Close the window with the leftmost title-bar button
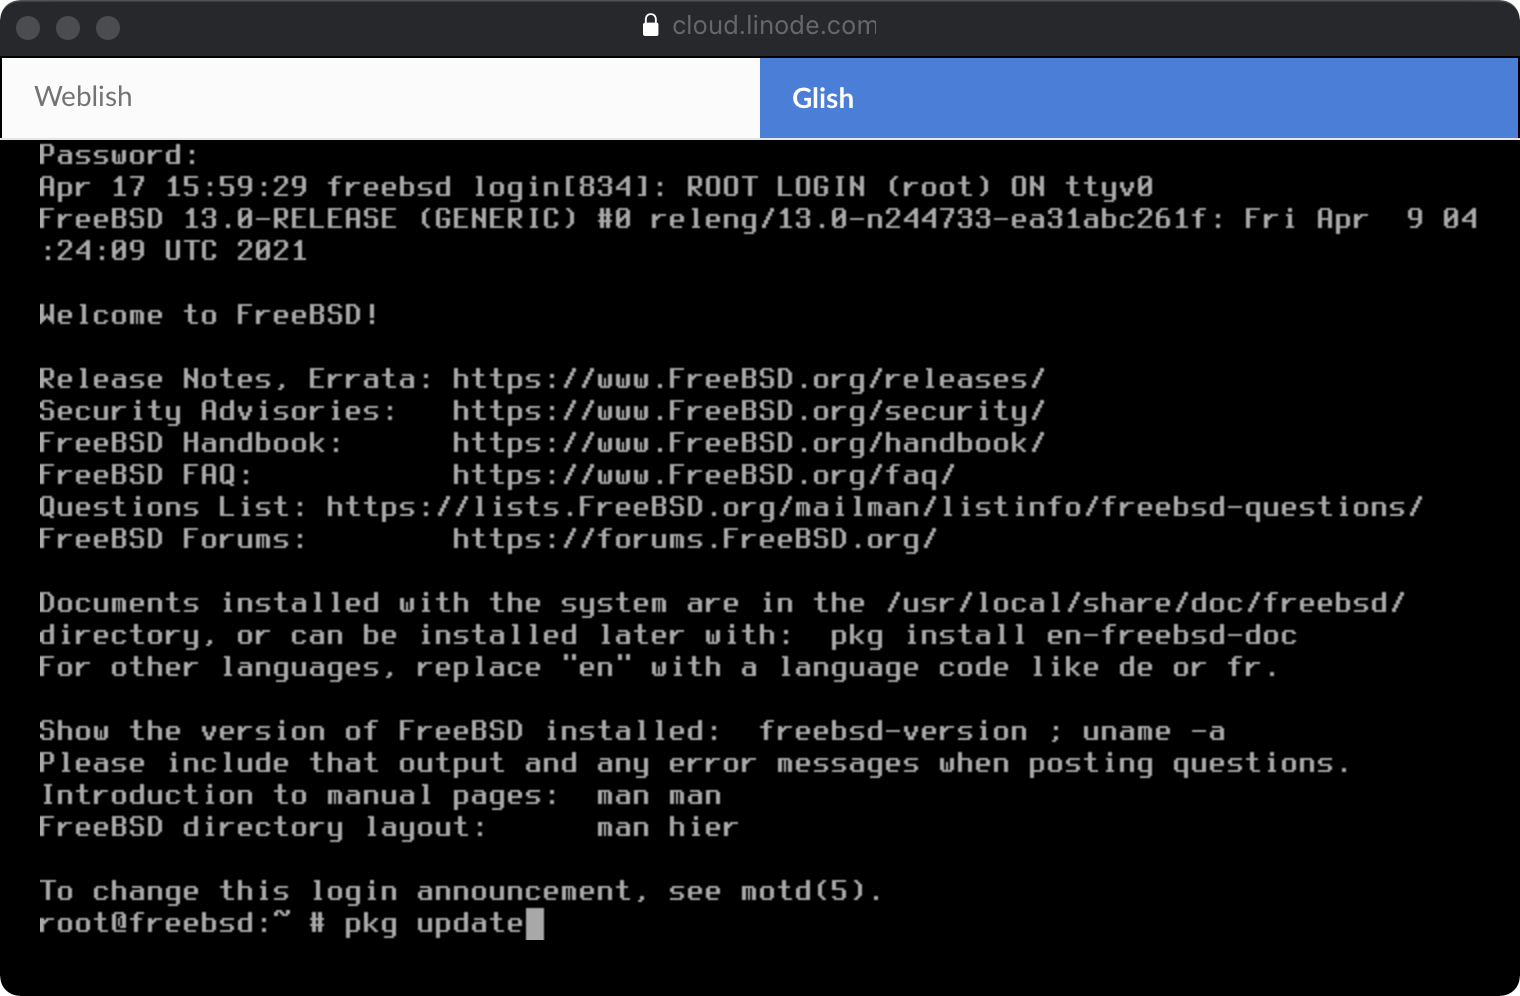 [29, 28]
